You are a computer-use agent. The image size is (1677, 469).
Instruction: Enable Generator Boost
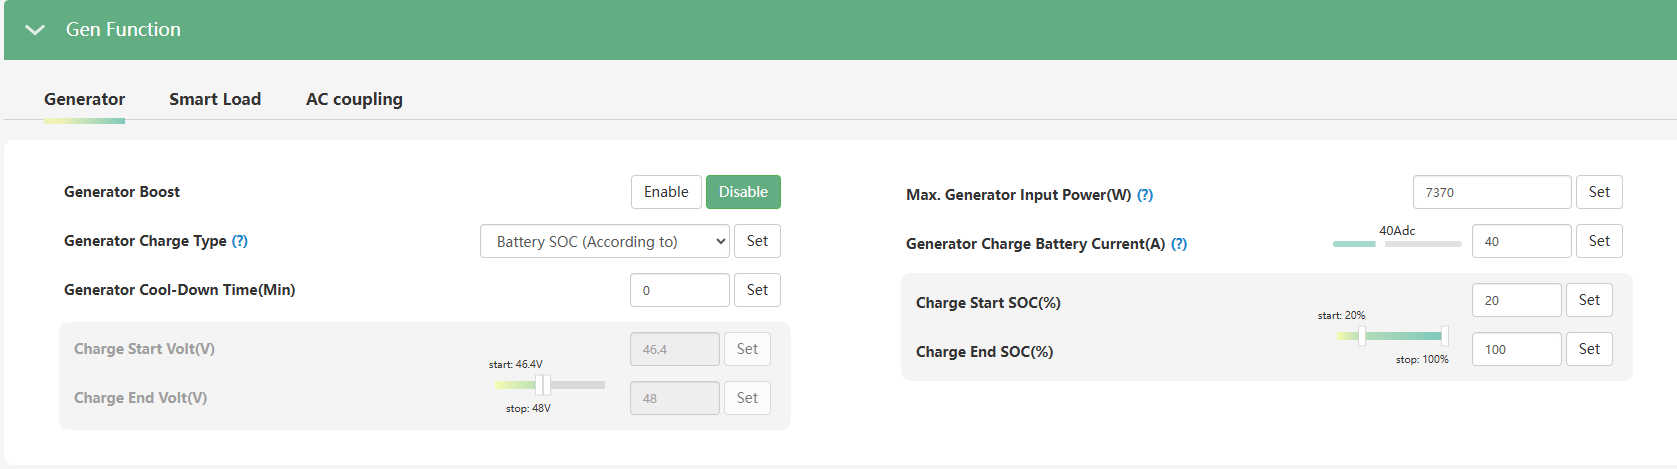pyautogui.click(x=666, y=192)
